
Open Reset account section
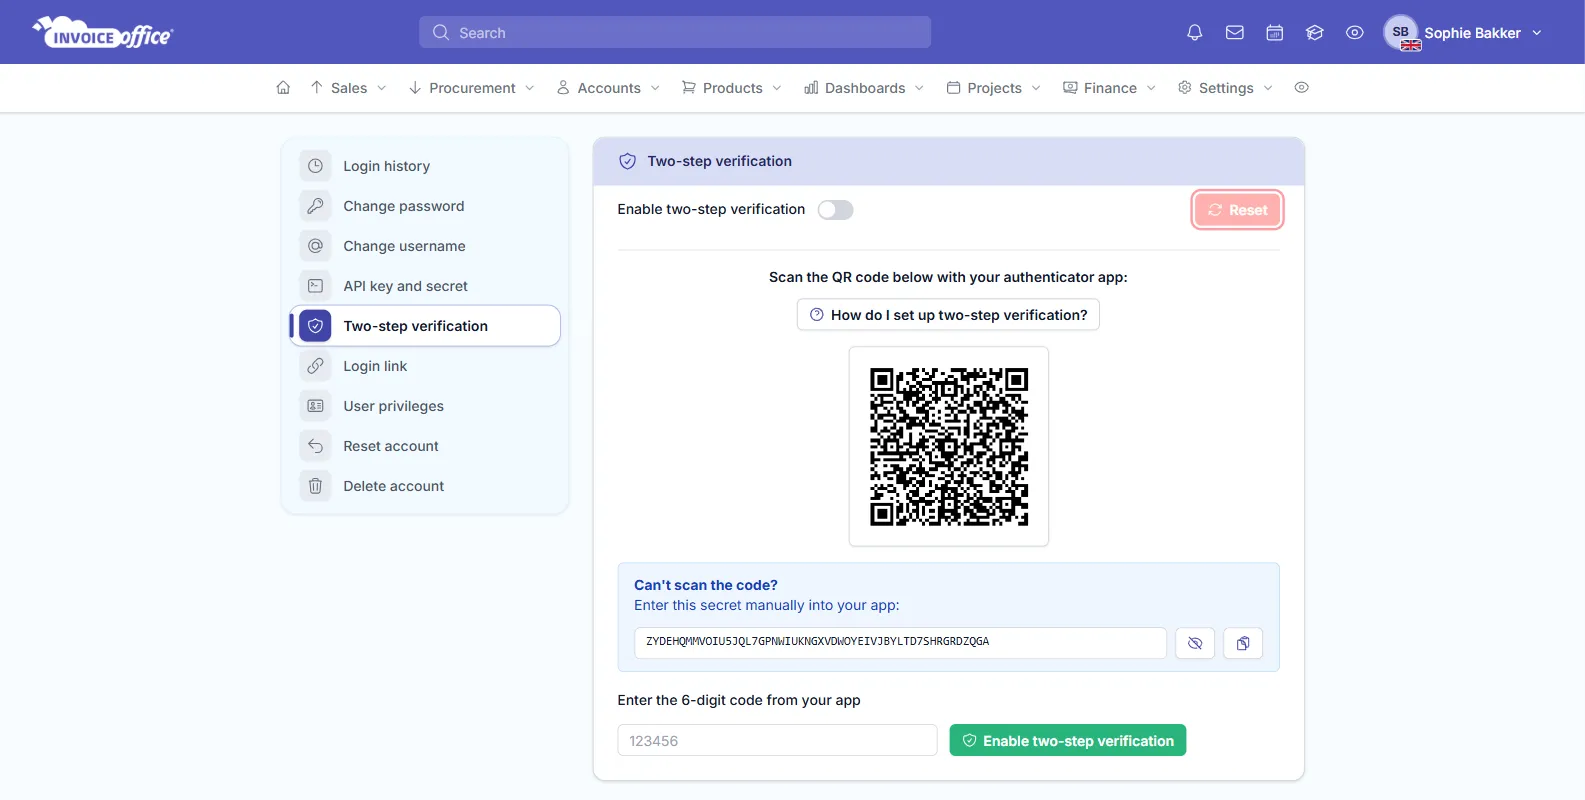tap(425, 446)
